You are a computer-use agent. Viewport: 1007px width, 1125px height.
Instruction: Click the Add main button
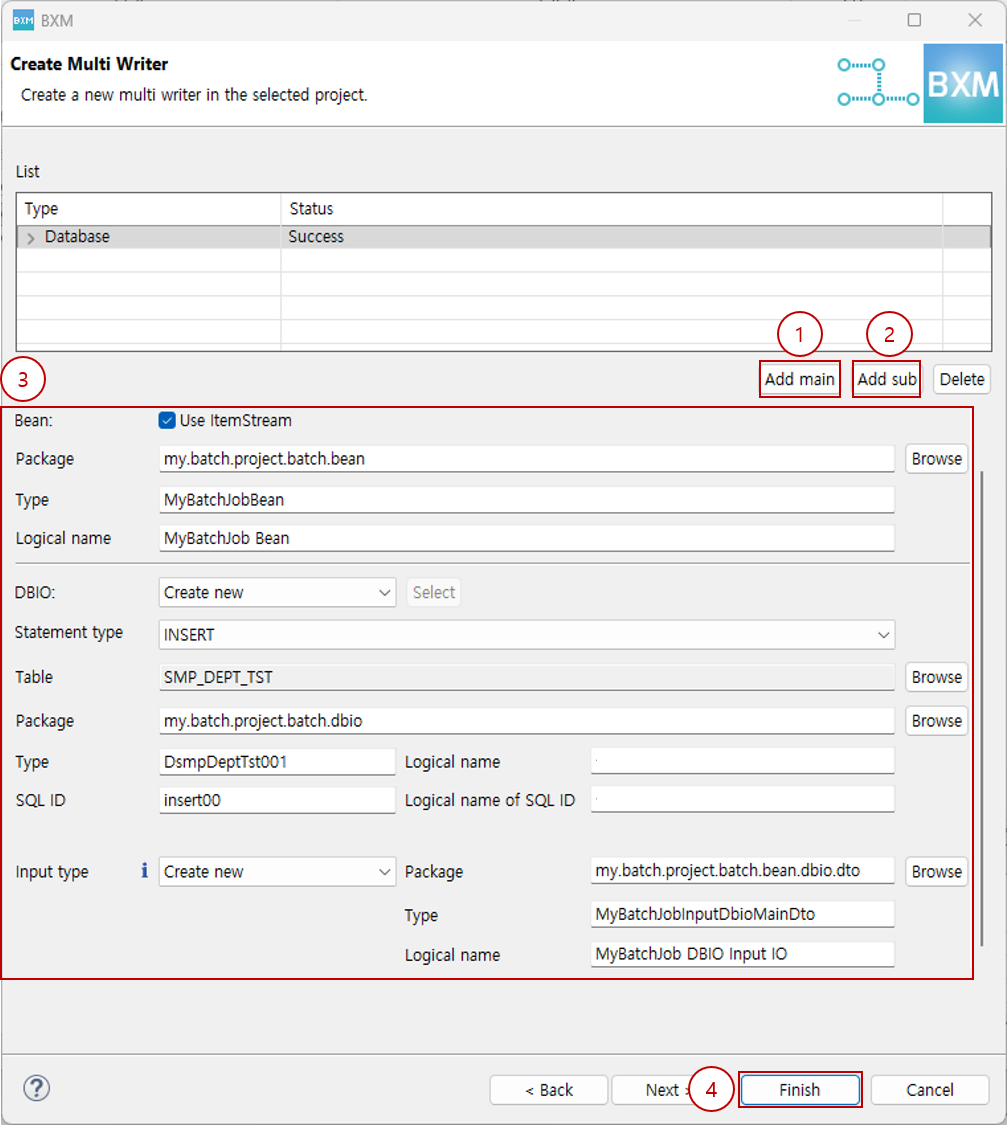(799, 379)
